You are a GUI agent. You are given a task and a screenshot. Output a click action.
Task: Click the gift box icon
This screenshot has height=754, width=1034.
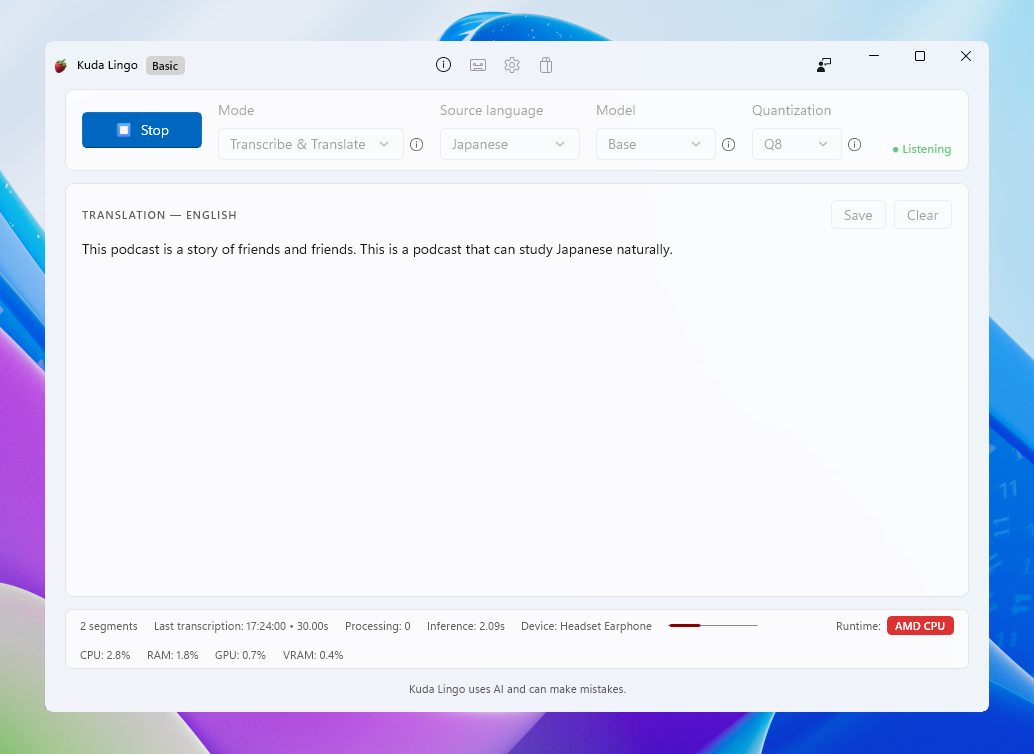(x=546, y=65)
